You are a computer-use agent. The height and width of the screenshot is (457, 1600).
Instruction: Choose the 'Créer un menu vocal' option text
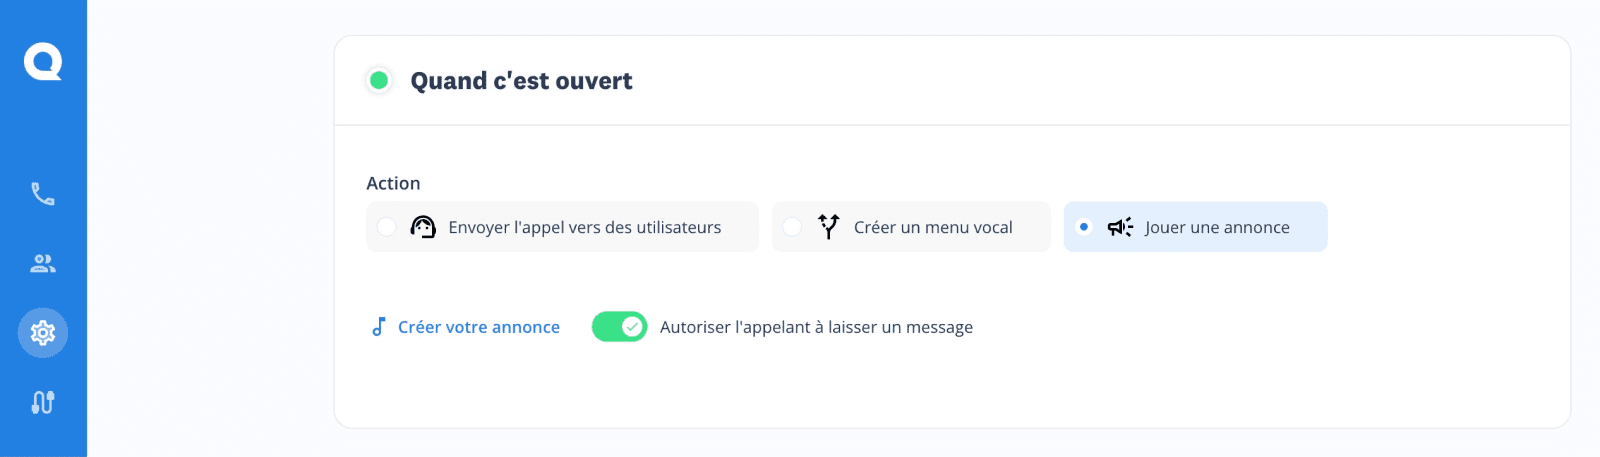[933, 228]
